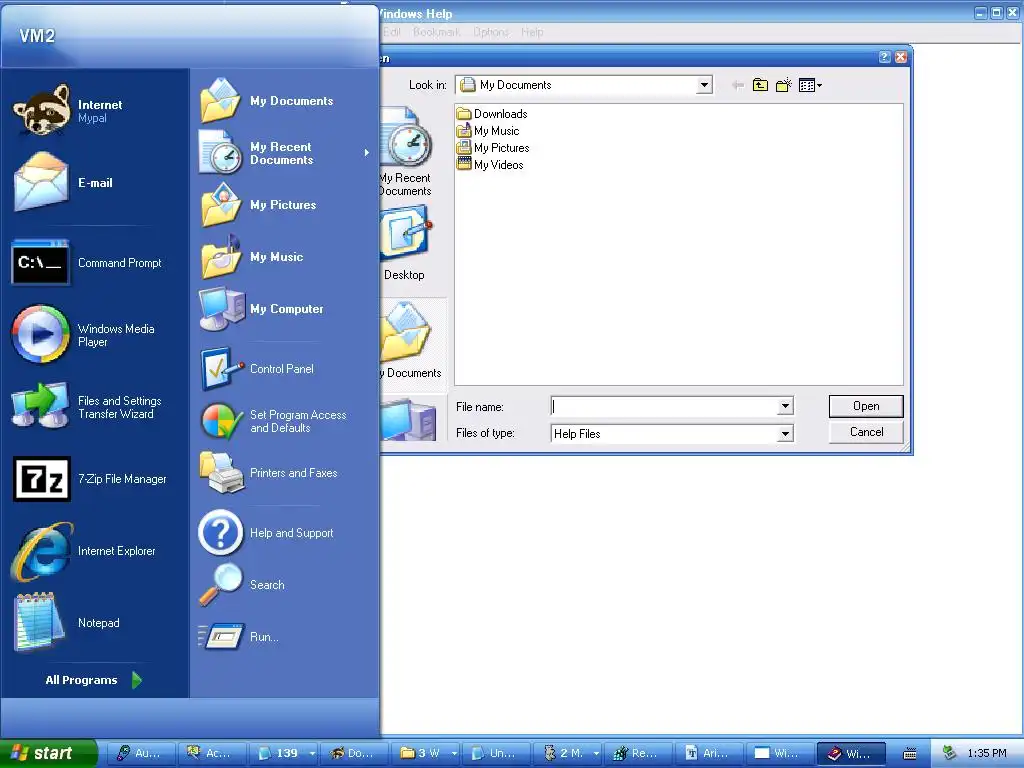Select the My Music folder in file list
1024x768 pixels.
click(x=488, y=131)
